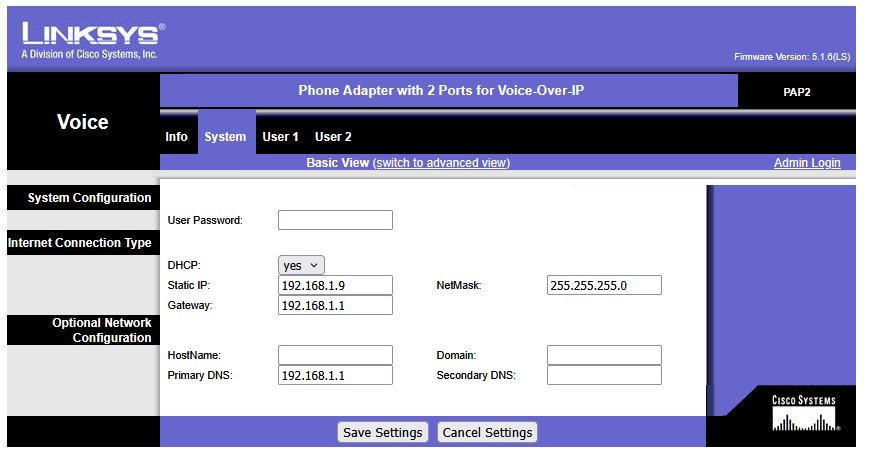The image size is (870, 465).
Task: Click the Cancel Settings button
Action: (487, 432)
